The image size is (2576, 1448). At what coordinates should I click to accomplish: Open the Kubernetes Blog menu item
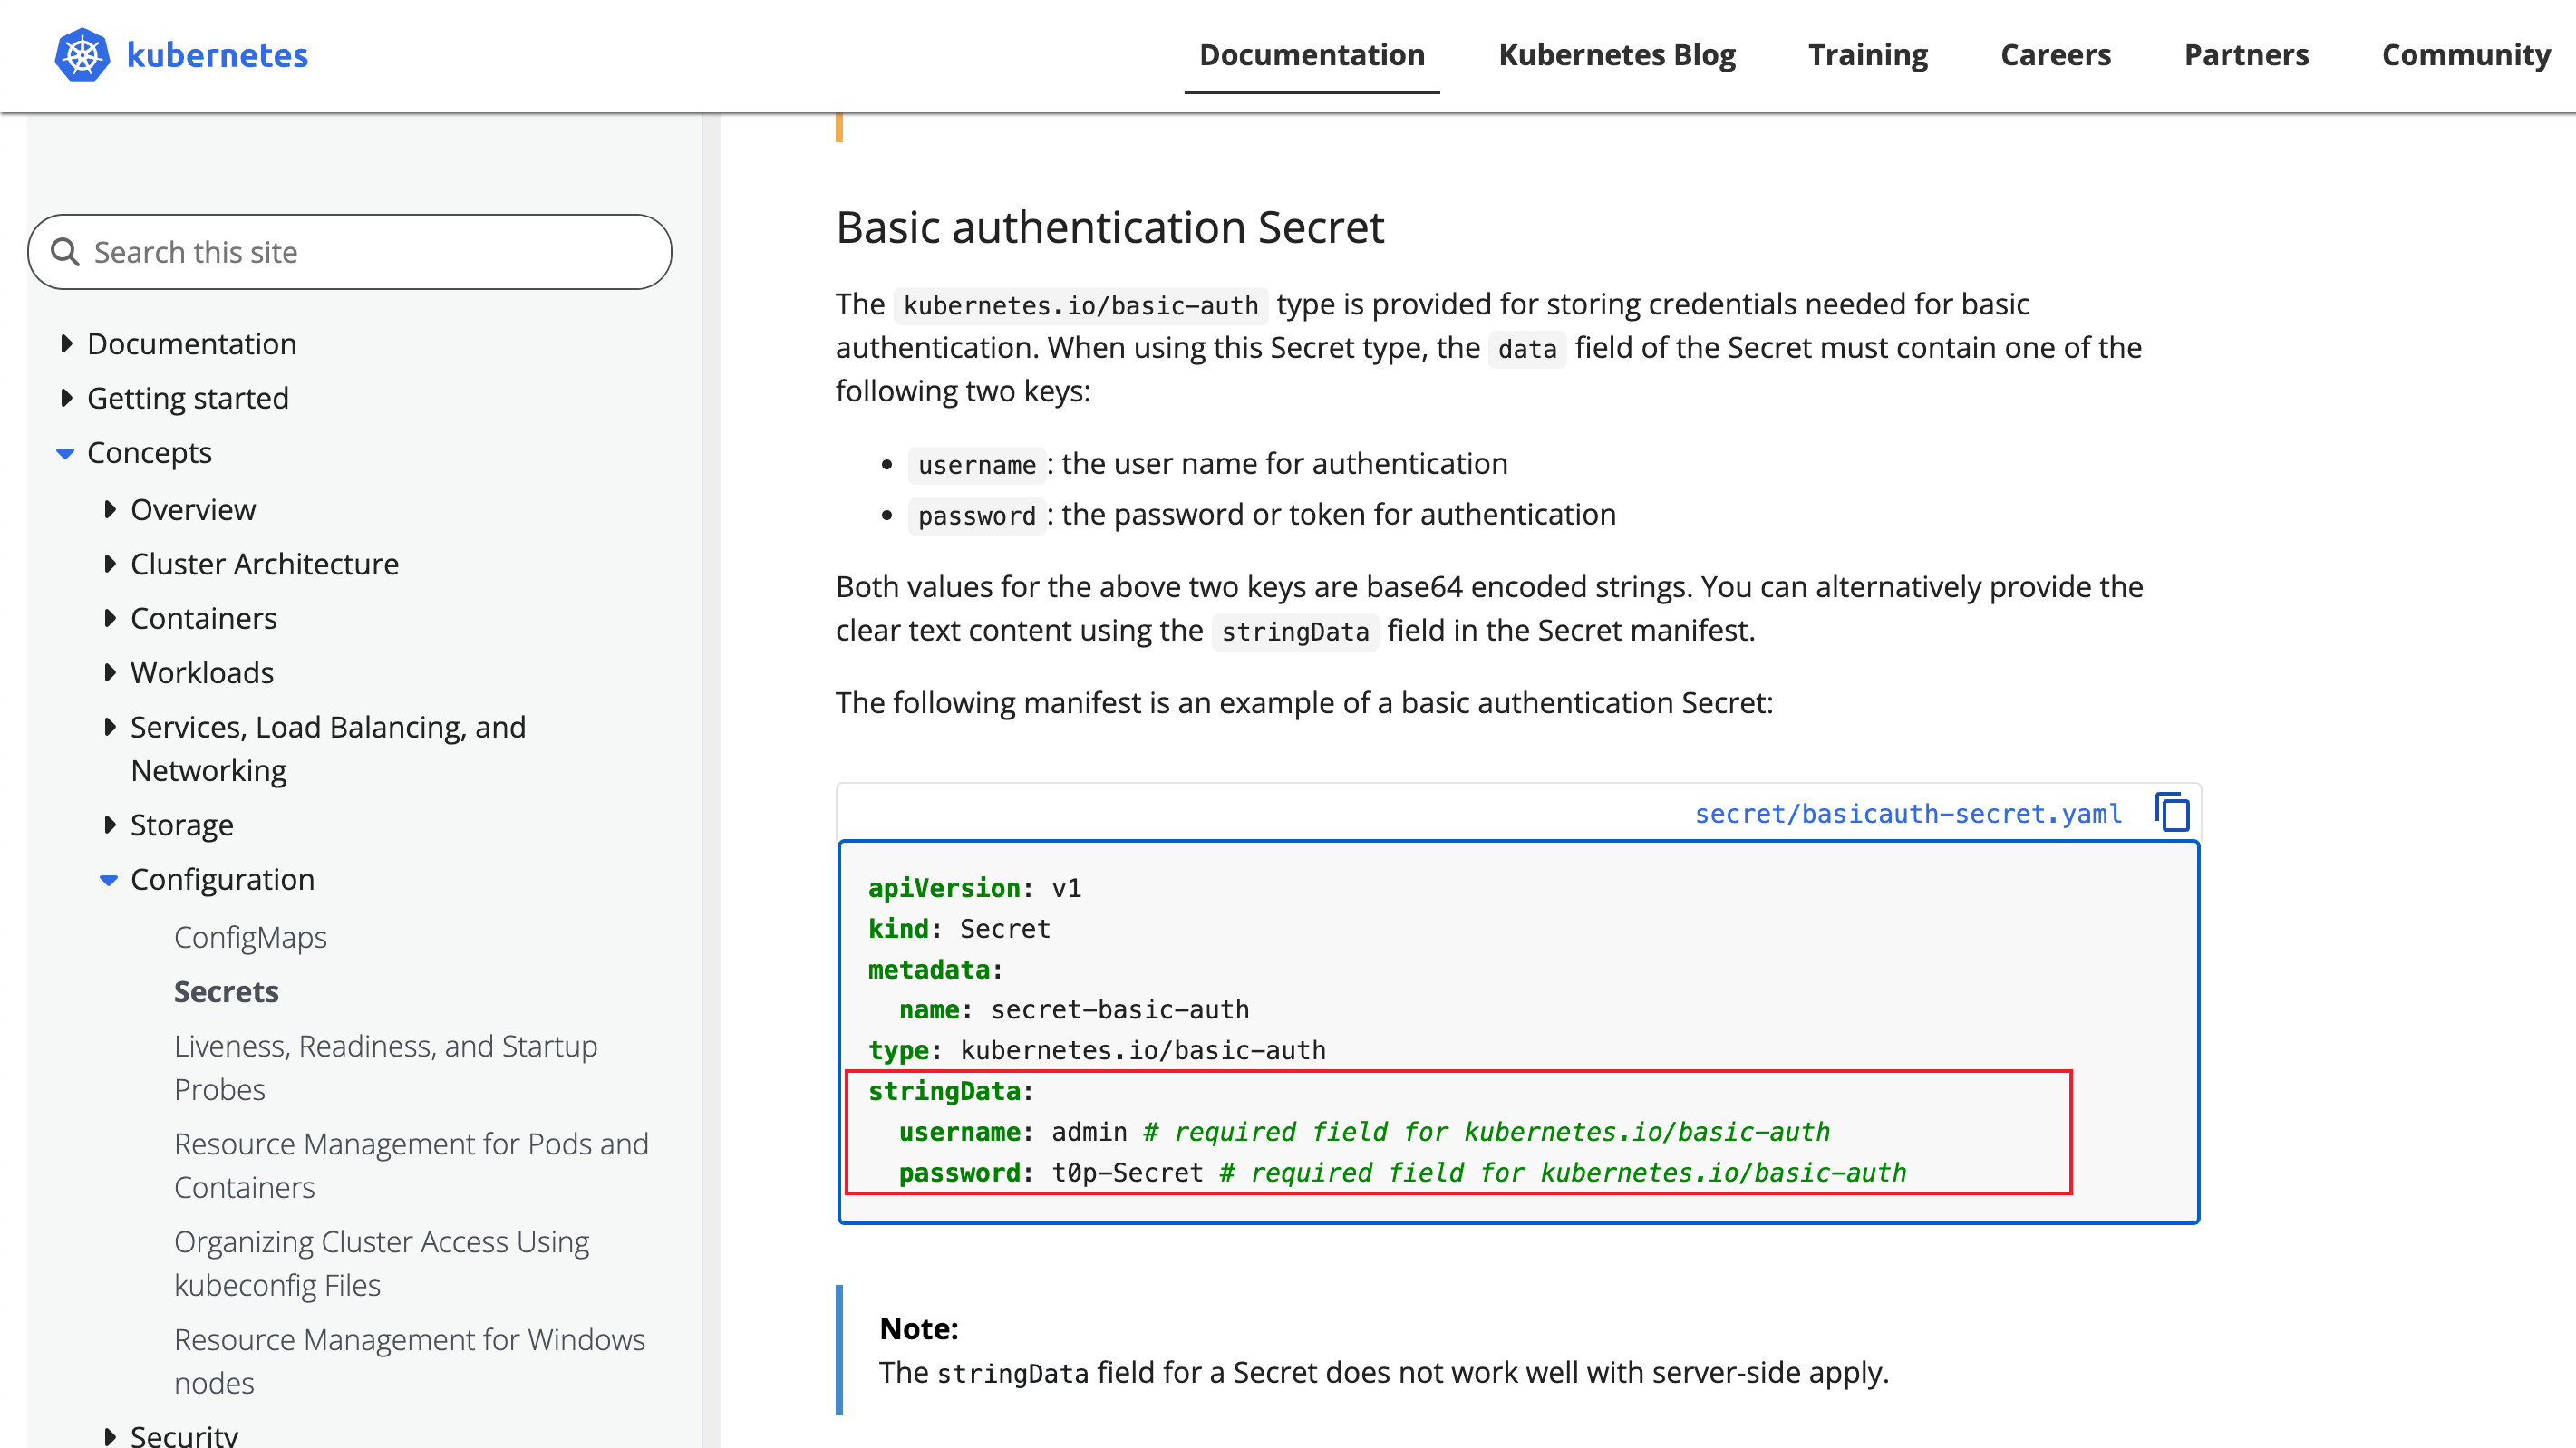[x=1616, y=55]
